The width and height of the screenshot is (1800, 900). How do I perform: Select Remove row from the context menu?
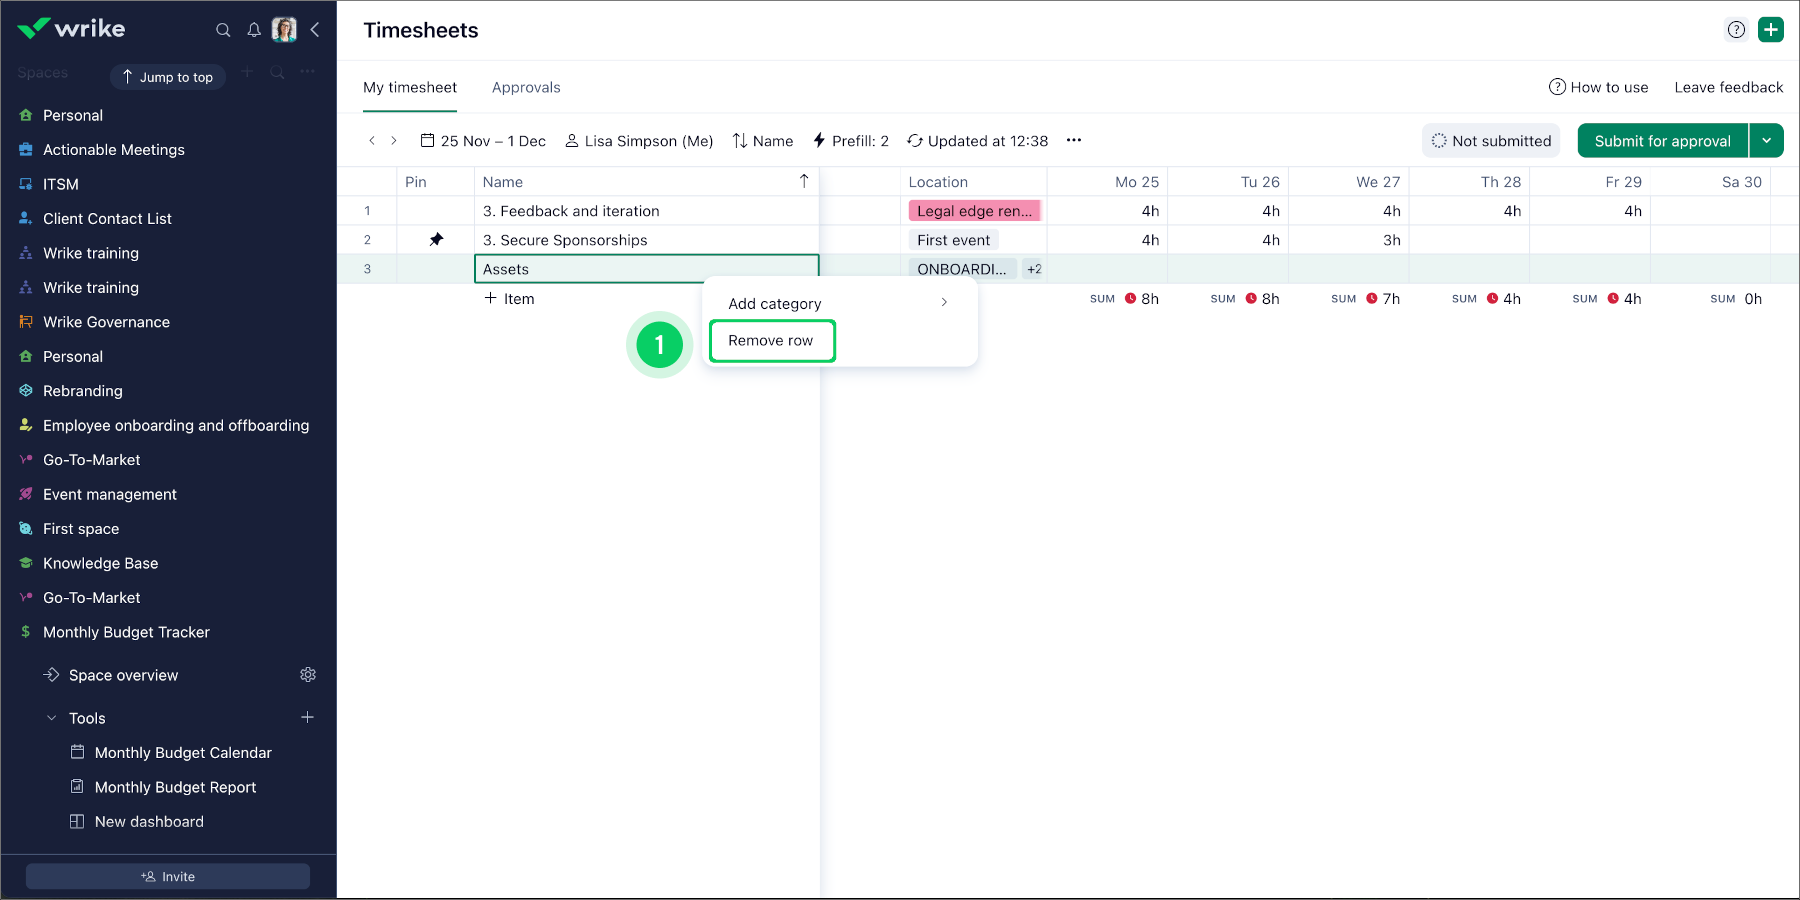tap(771, 340)
